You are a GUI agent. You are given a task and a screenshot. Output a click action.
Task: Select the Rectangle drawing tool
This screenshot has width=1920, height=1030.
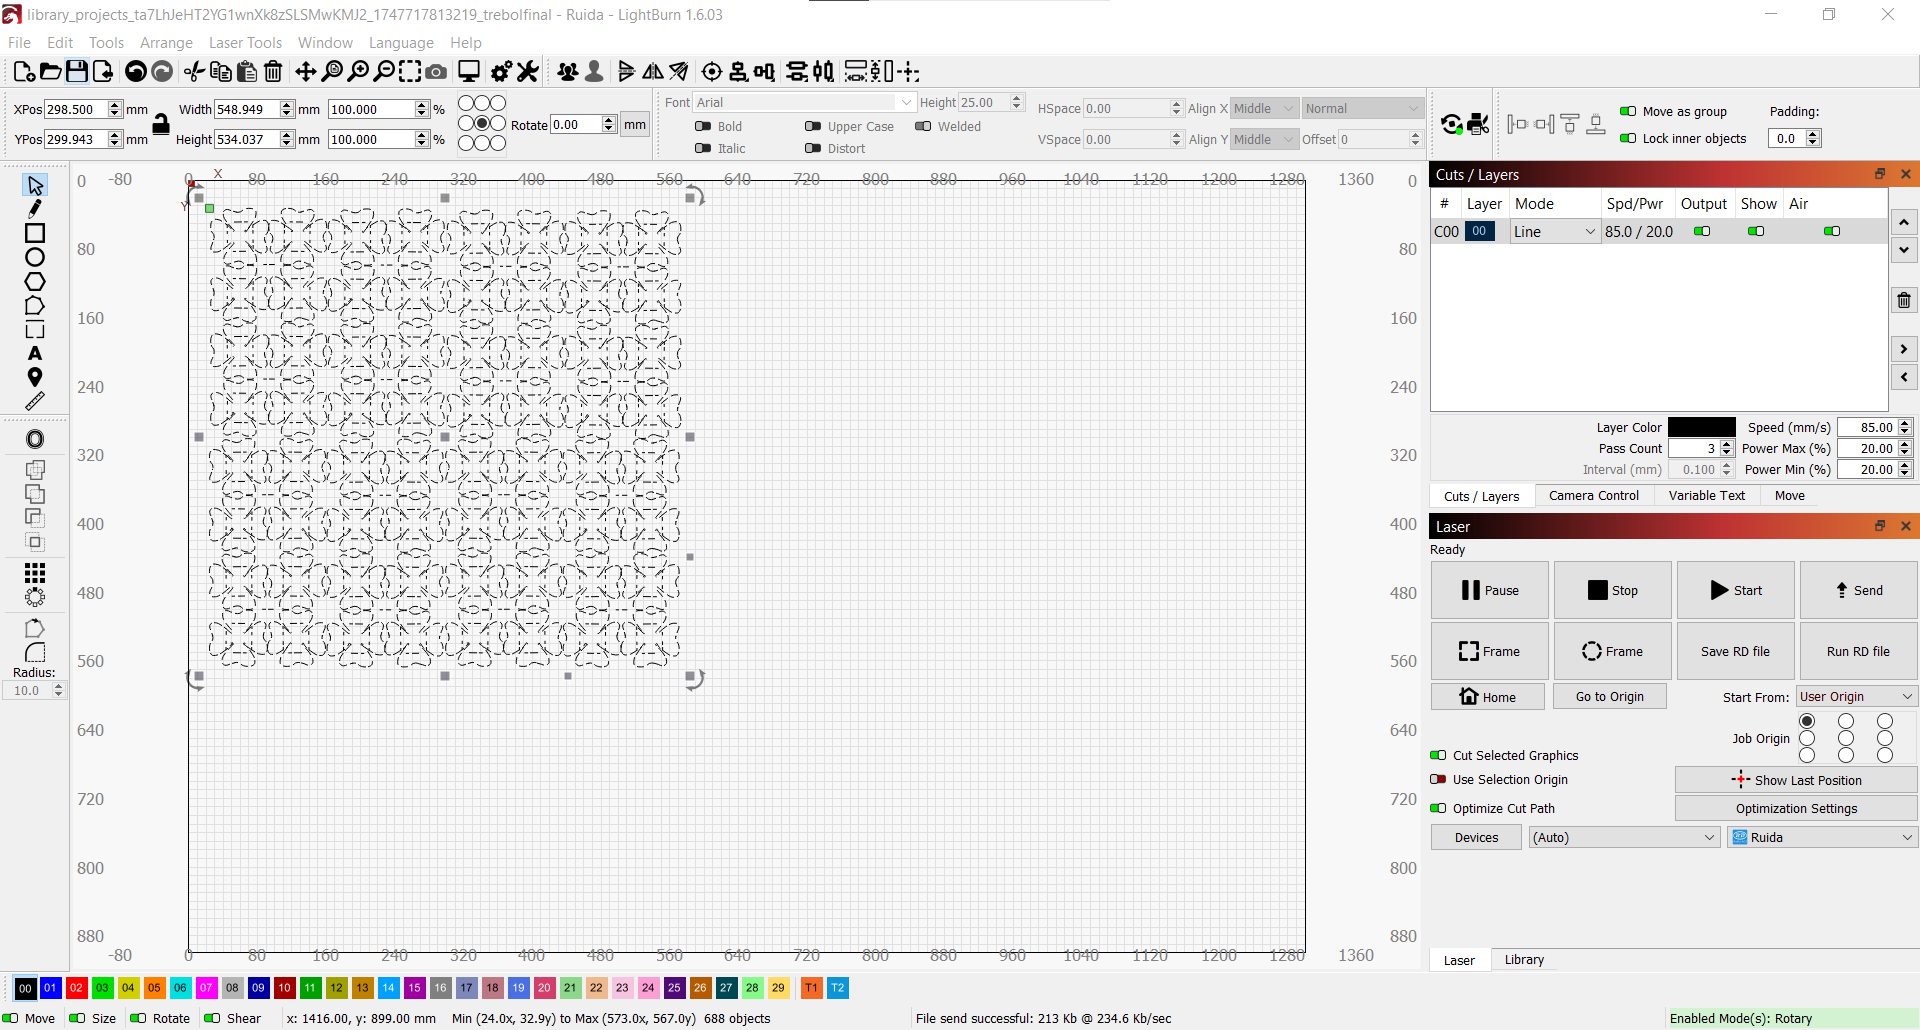pyautogui.click(x=35, y=233)
